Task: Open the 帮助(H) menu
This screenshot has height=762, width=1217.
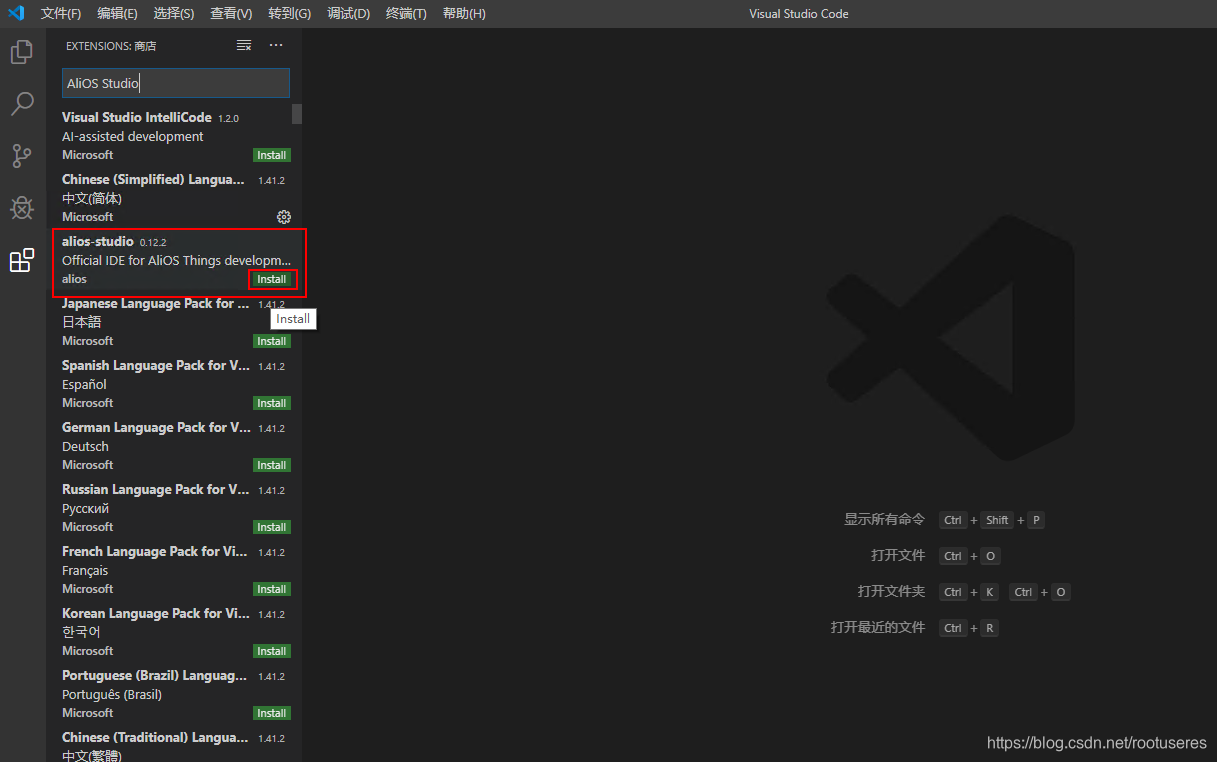Action: (x=464, y=13)
